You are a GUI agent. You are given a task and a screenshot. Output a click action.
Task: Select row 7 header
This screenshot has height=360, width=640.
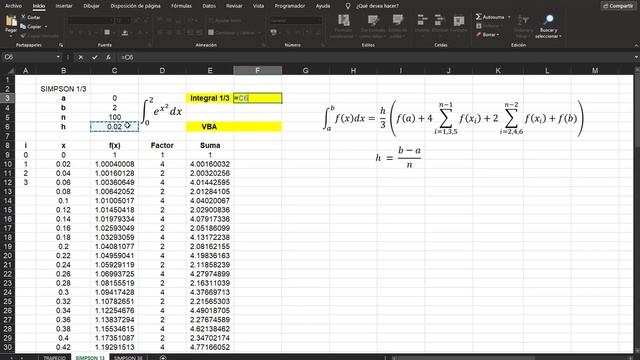point(7,136)
